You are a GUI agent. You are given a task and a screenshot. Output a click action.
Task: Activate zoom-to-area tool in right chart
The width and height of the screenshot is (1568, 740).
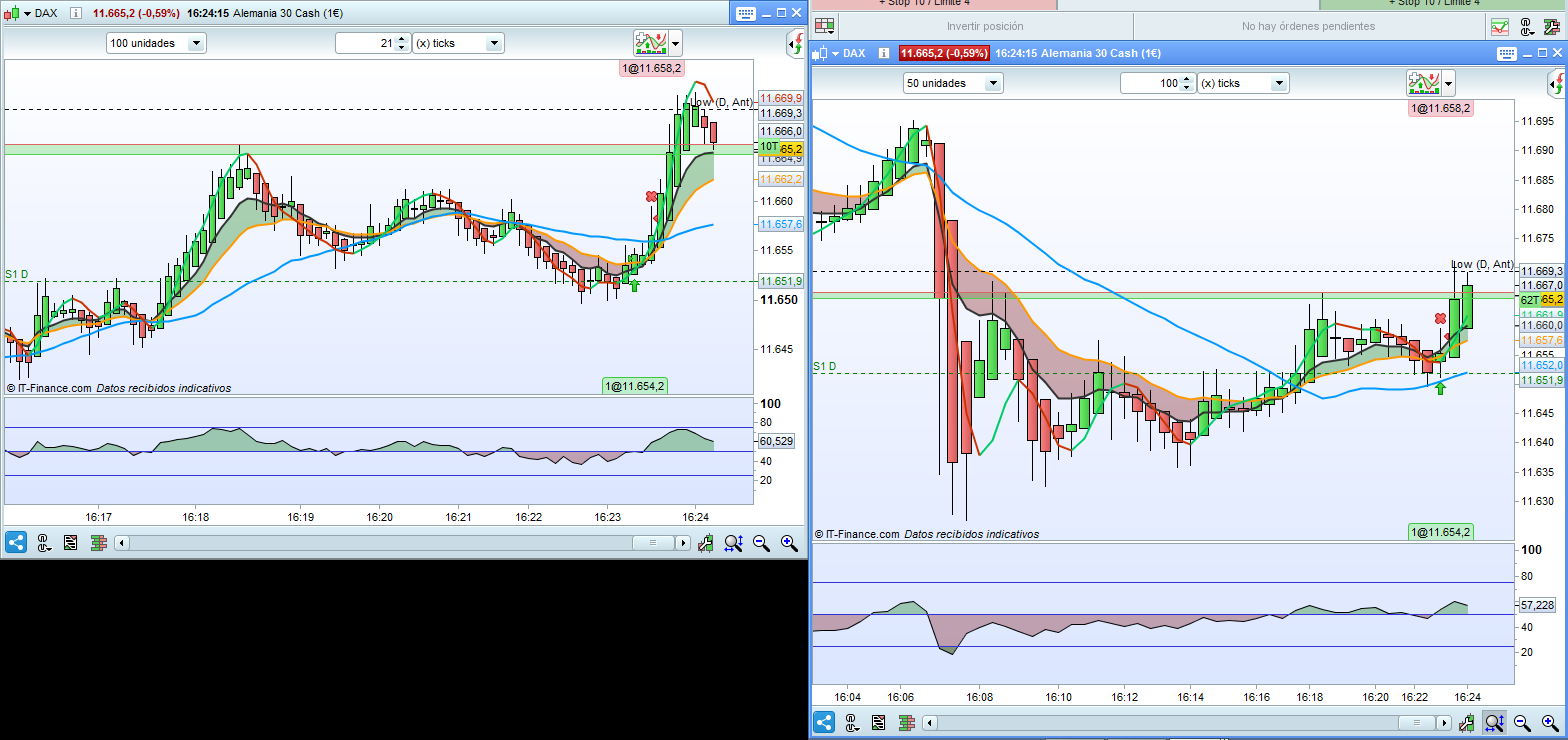(1494, 722)
